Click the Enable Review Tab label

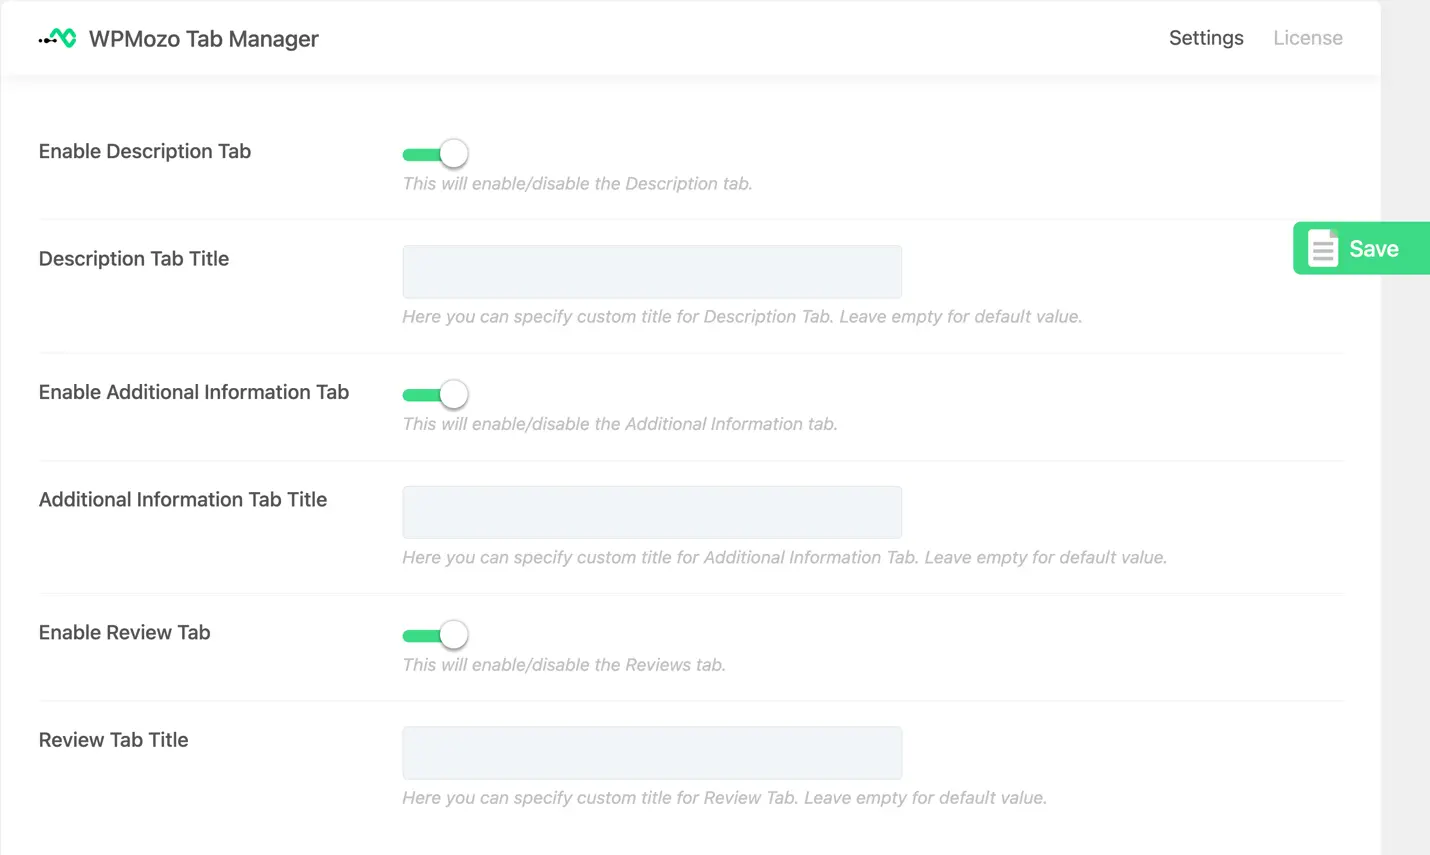point(125,632)
